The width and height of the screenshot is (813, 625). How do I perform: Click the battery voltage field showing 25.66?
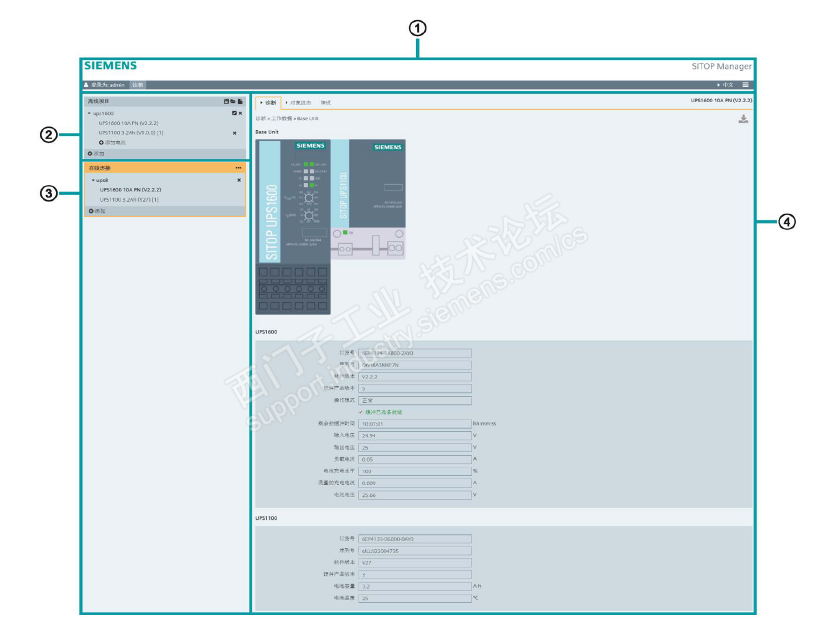click(x=415, y=495)
